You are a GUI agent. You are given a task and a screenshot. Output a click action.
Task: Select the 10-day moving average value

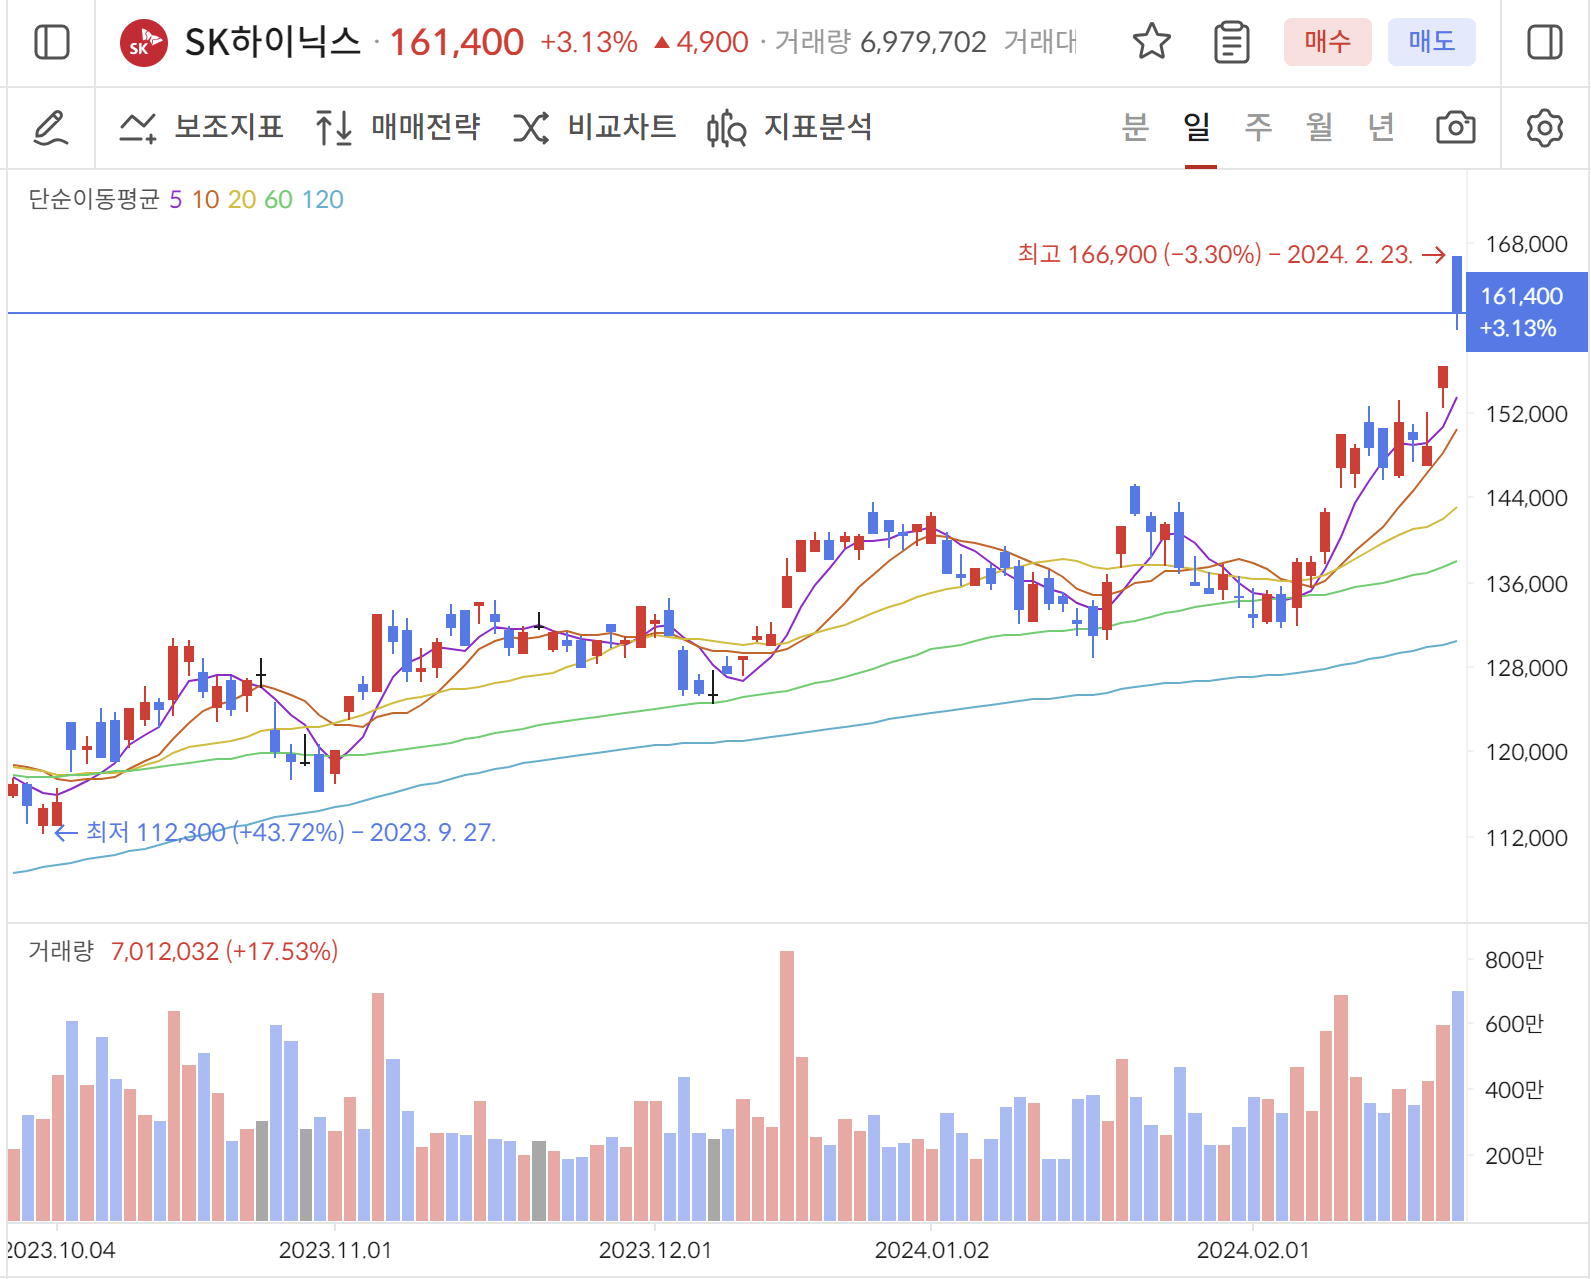pyautogui.click(x=205, y=200)
